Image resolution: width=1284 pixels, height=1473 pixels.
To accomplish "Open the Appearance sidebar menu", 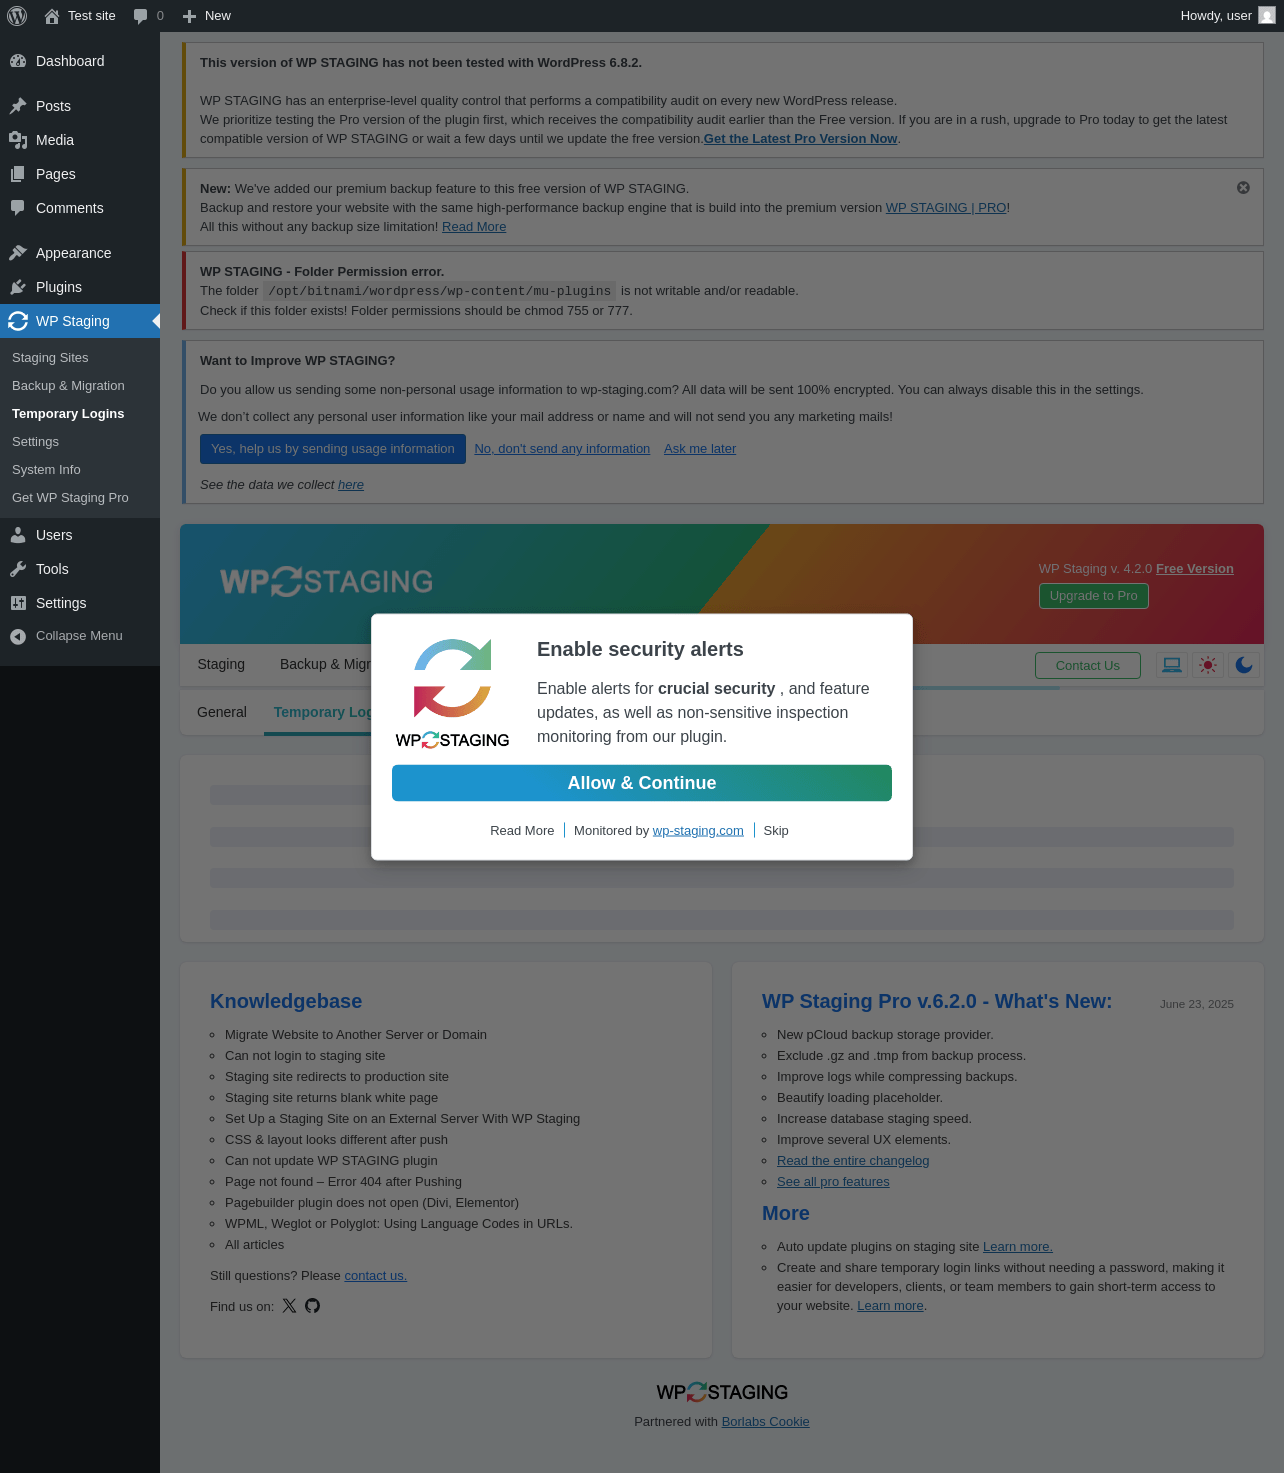I will (80, 253).
